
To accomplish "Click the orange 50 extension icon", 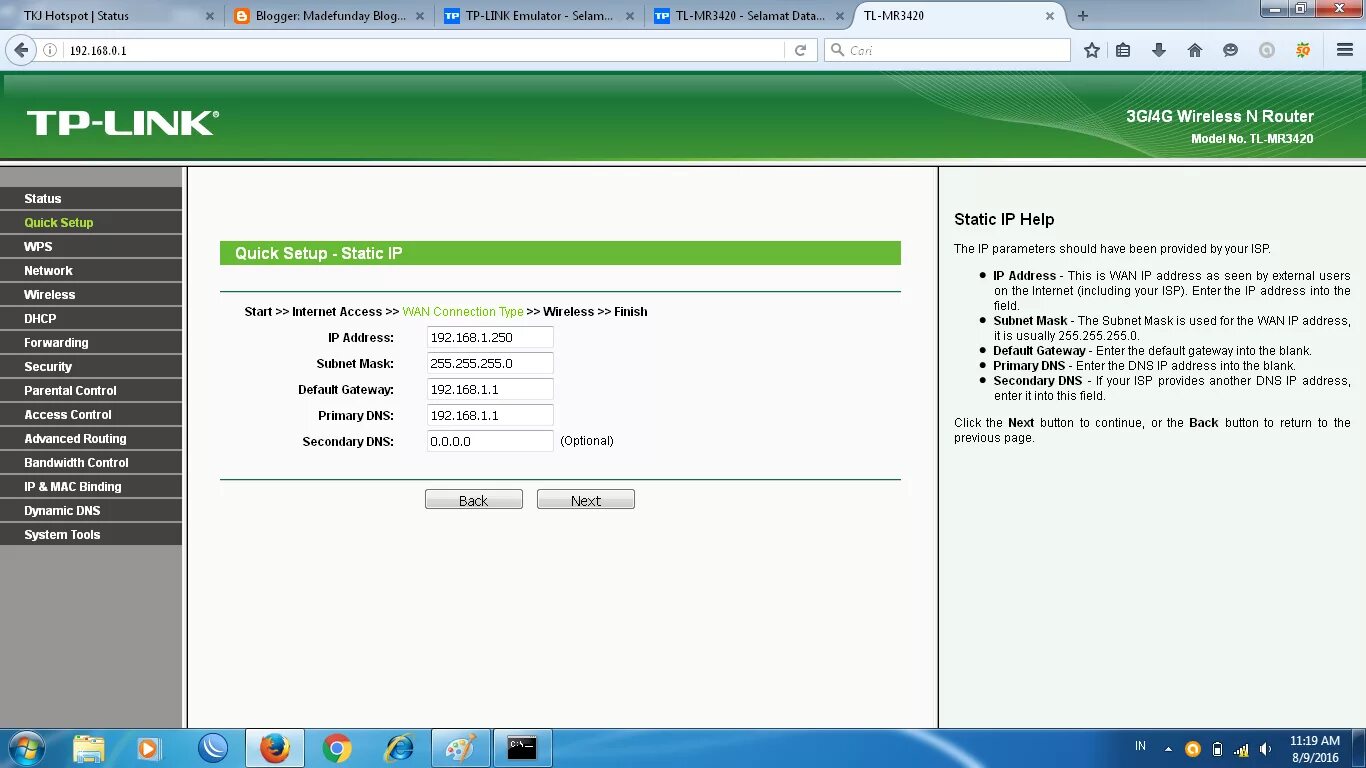I will click(x=1303, y=50).
